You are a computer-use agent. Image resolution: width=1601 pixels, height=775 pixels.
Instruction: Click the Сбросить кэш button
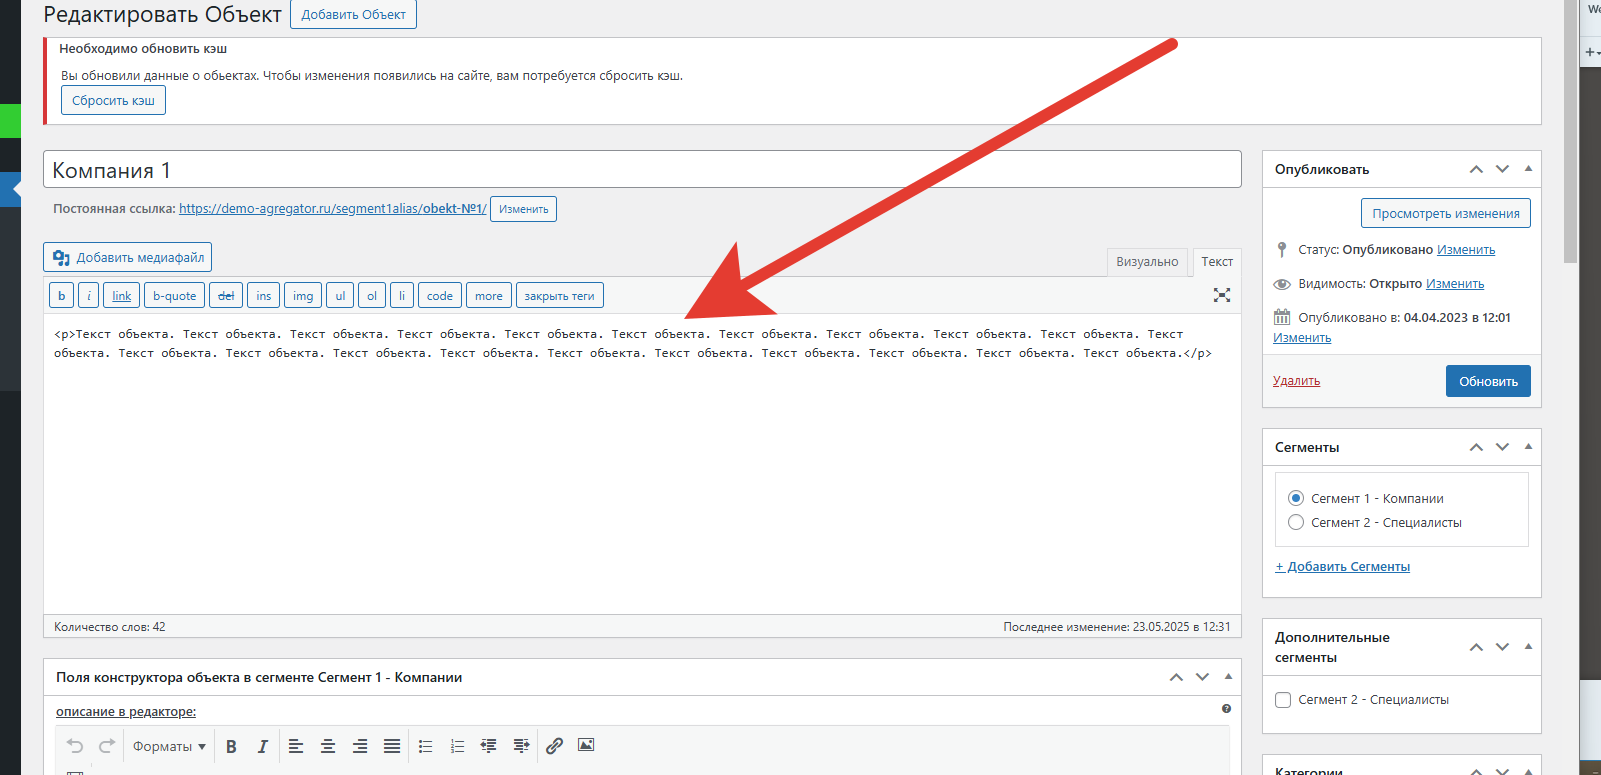113,101
